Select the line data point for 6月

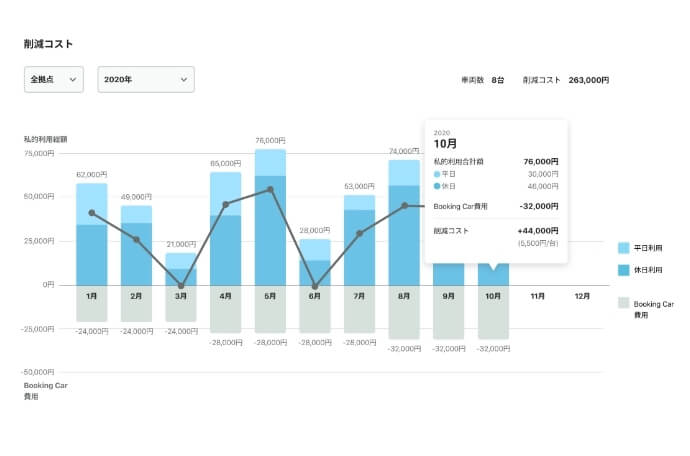(315, 286)
